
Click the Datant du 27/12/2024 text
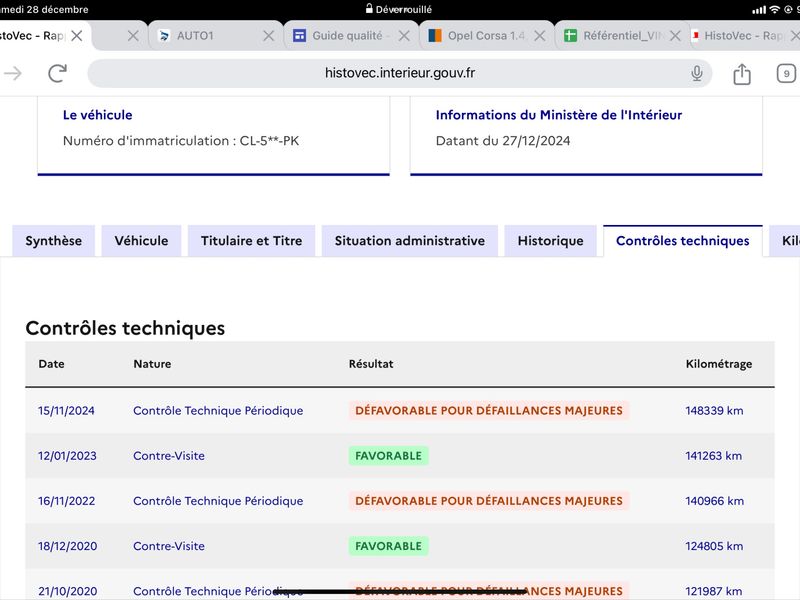coord(503,141)
